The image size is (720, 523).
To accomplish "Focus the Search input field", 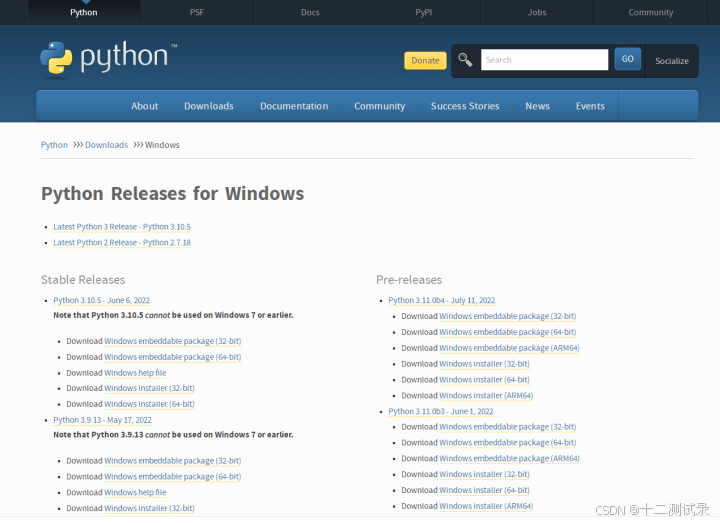I will pyautogui.click(x=544, y=60).
